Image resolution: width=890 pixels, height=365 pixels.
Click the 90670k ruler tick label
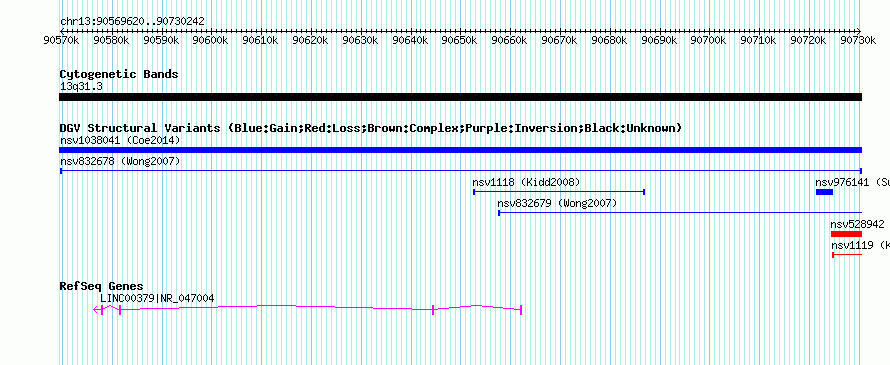pos(560,40)
